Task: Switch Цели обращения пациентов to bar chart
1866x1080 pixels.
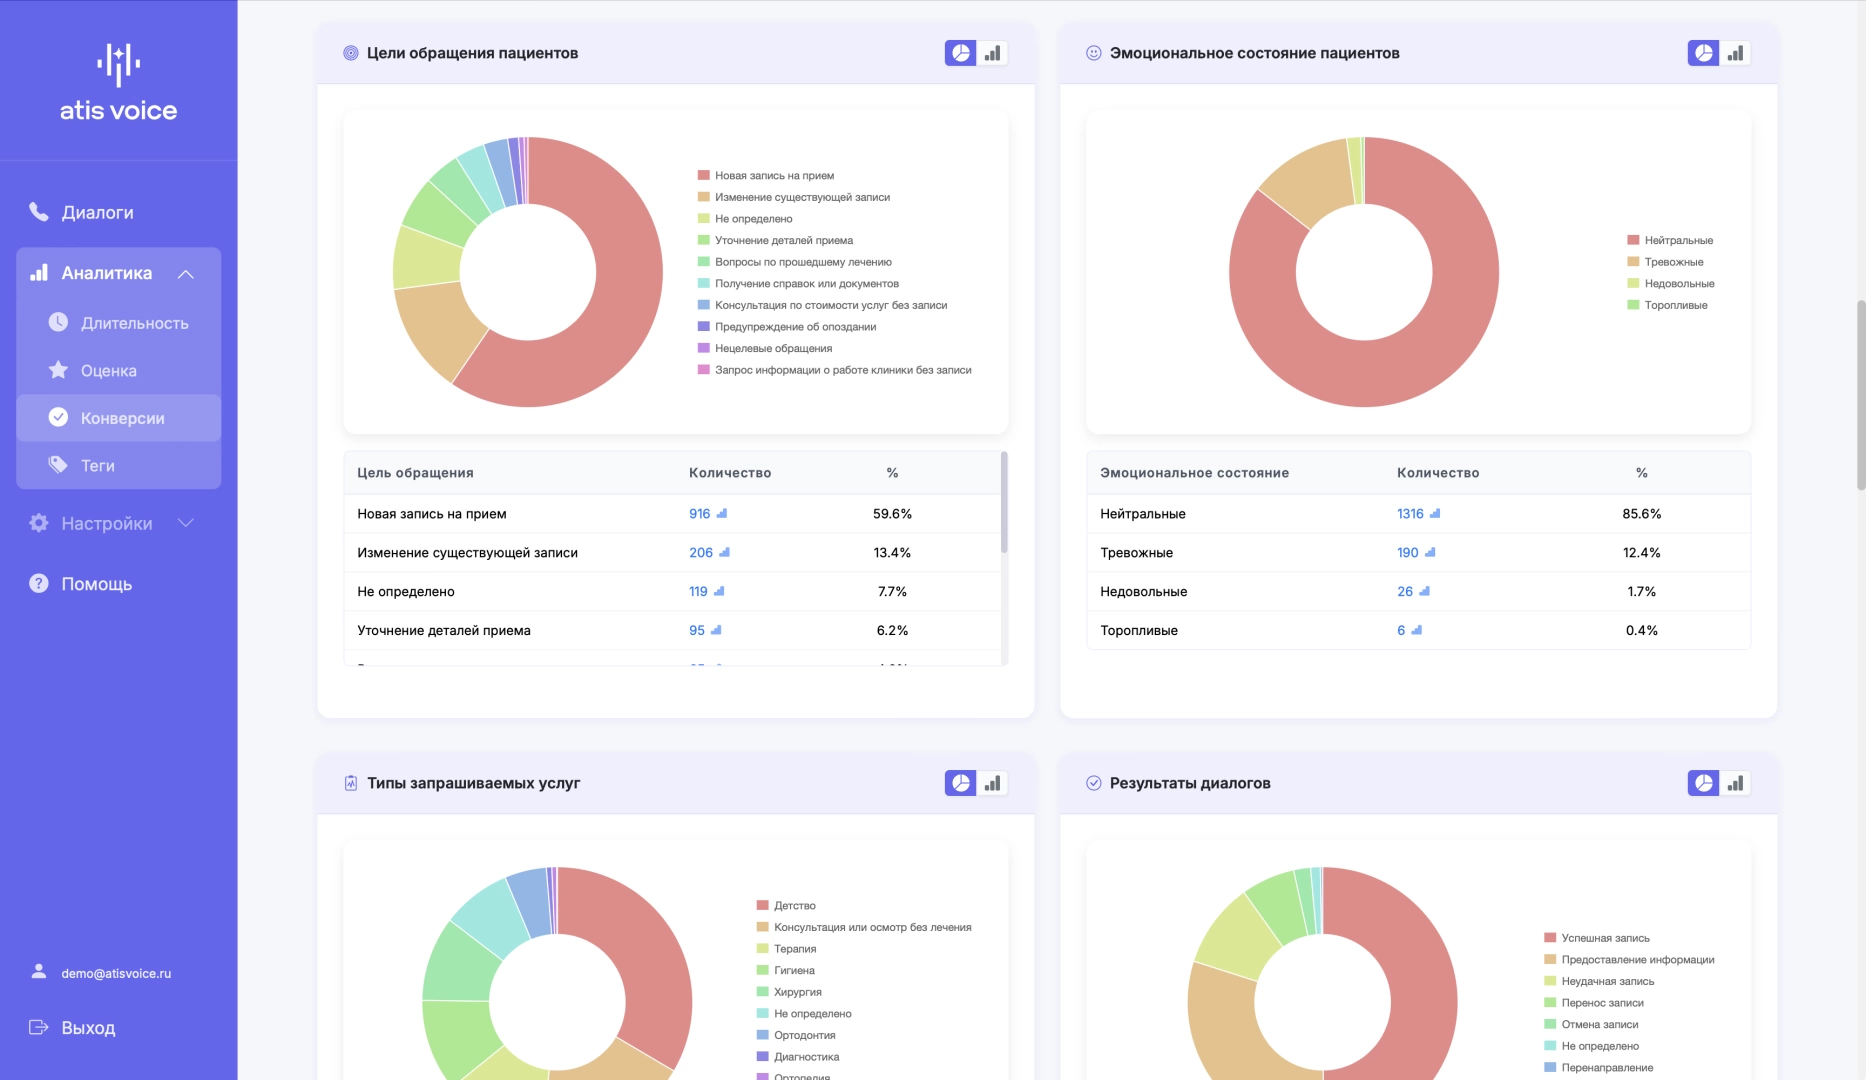Action: tap(992, 53)
